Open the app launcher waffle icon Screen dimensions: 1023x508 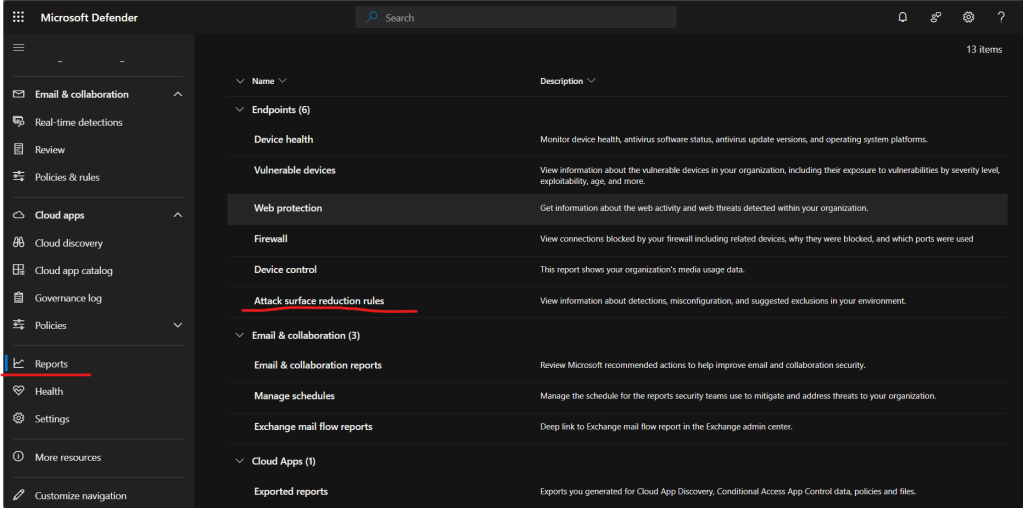pos(18,17)
